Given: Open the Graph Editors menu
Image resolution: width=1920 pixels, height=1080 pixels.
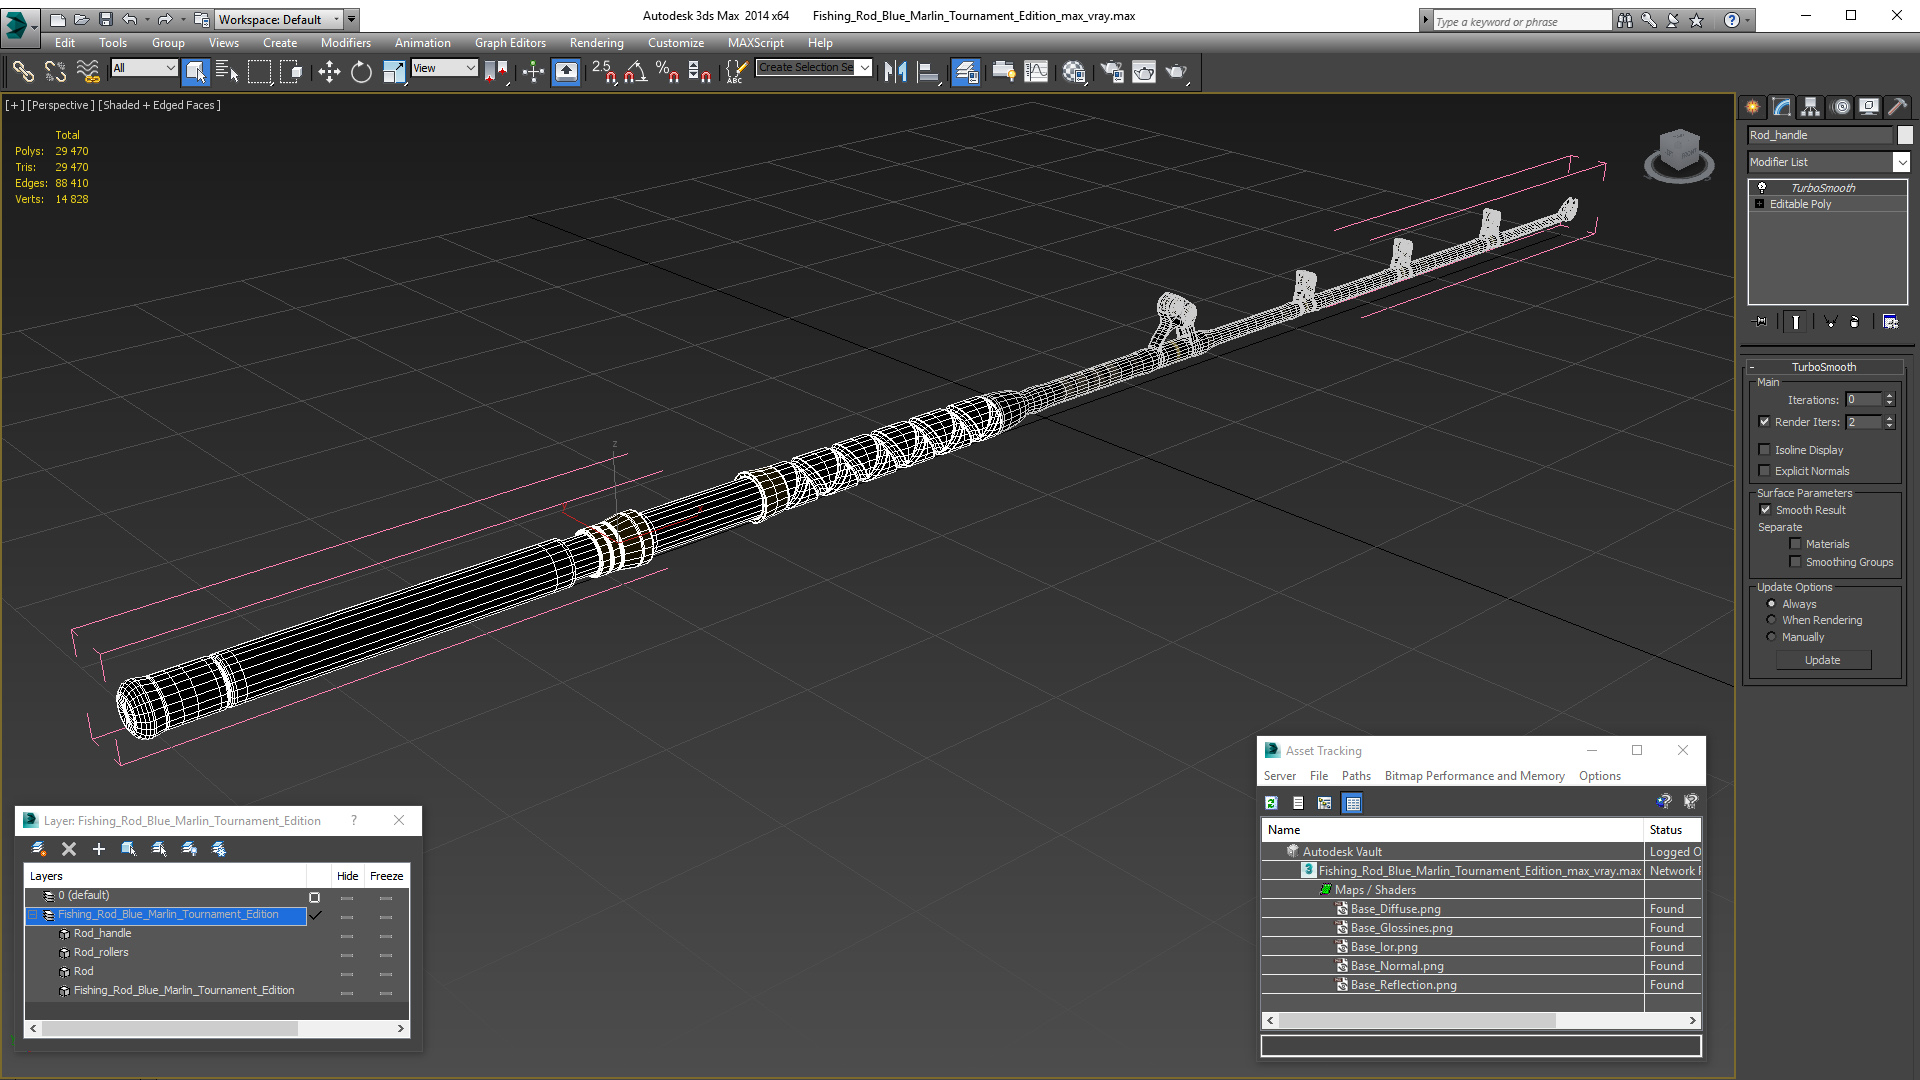Looking at the screenshot, I should point(510,43).
